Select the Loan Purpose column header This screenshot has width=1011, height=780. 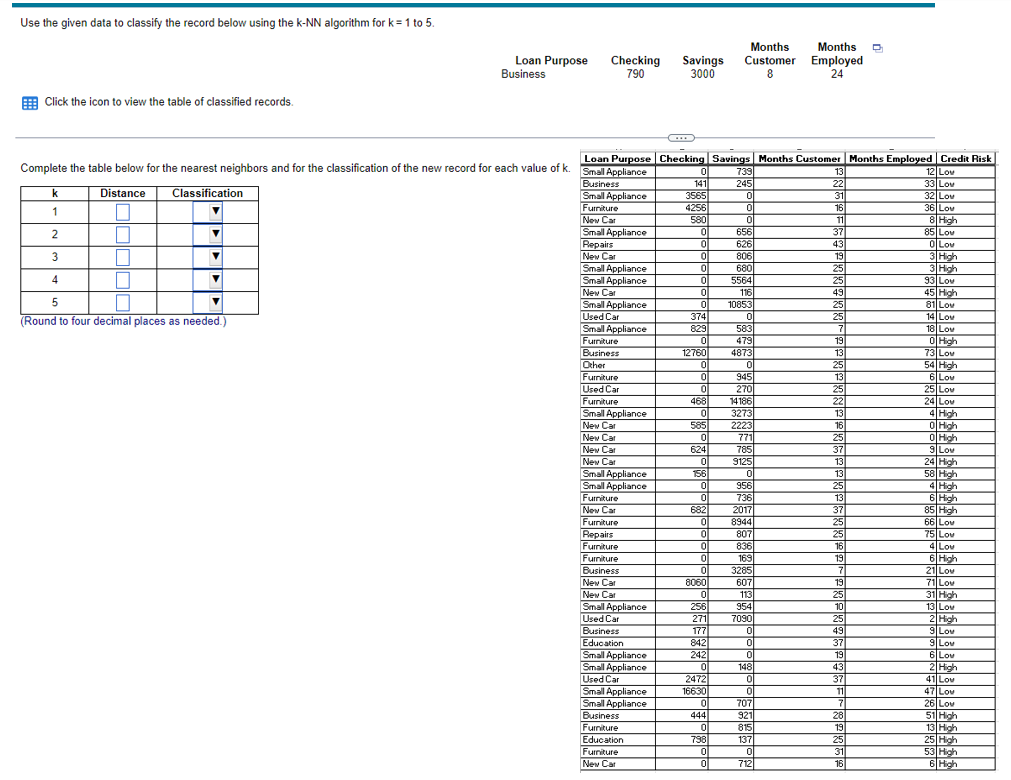click(x=617, y=158)
